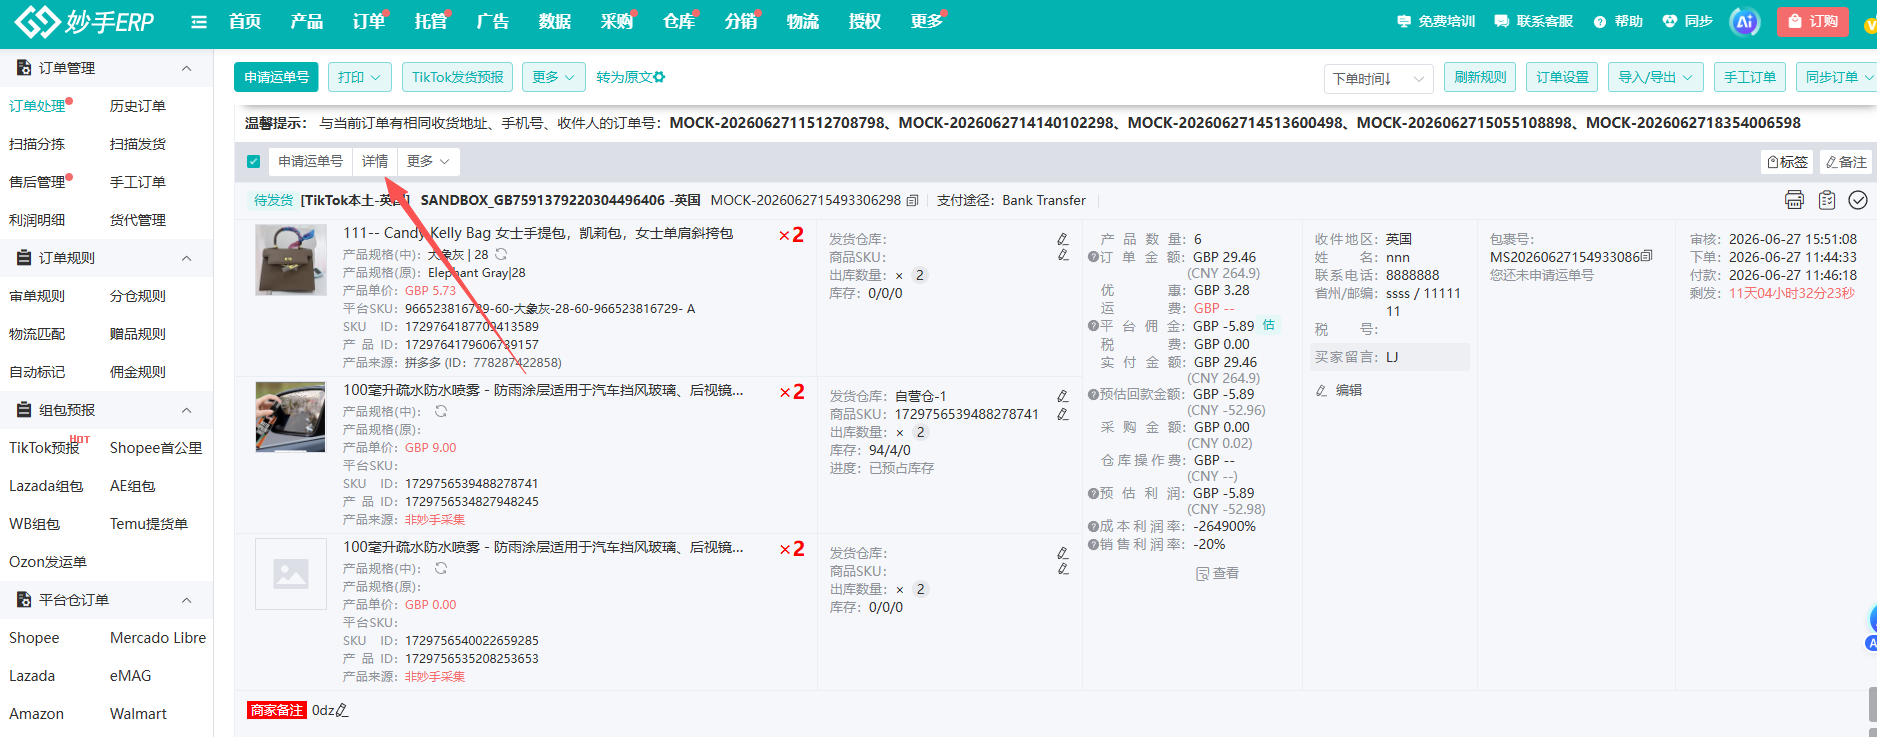Refresh product spec of the 自营仓-1 spray item
This screenshot has width=1877, height=737.
441,411
